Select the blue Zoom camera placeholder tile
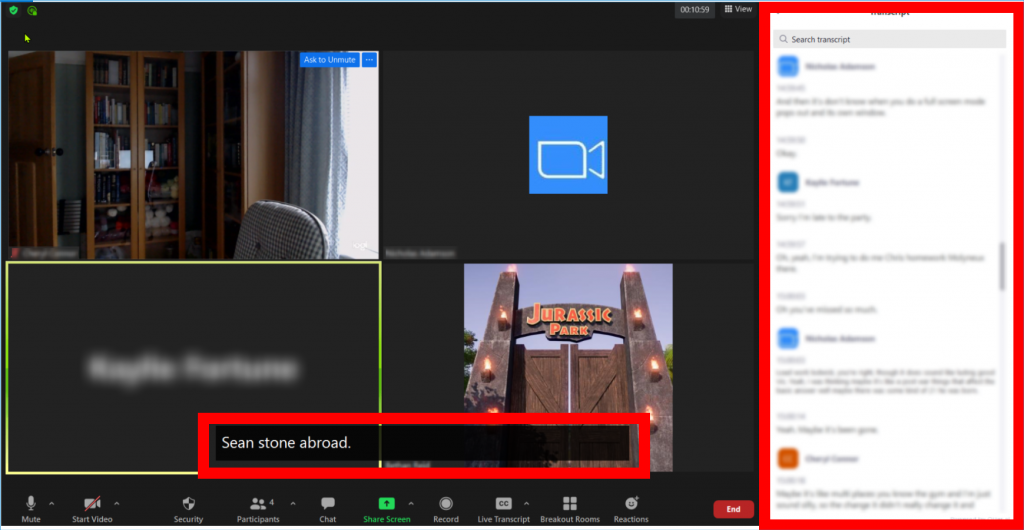The image size is (1024, 530). [568, 155]
